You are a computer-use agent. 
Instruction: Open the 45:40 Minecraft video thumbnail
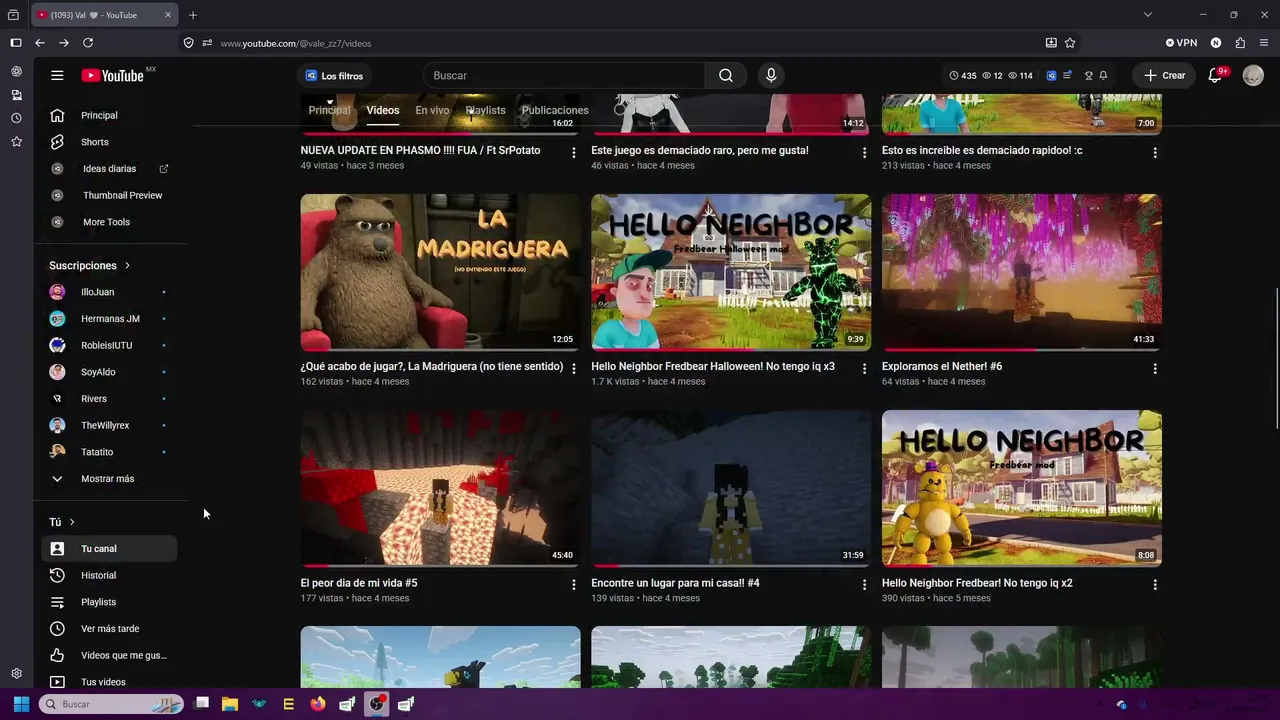coord(440,488)
